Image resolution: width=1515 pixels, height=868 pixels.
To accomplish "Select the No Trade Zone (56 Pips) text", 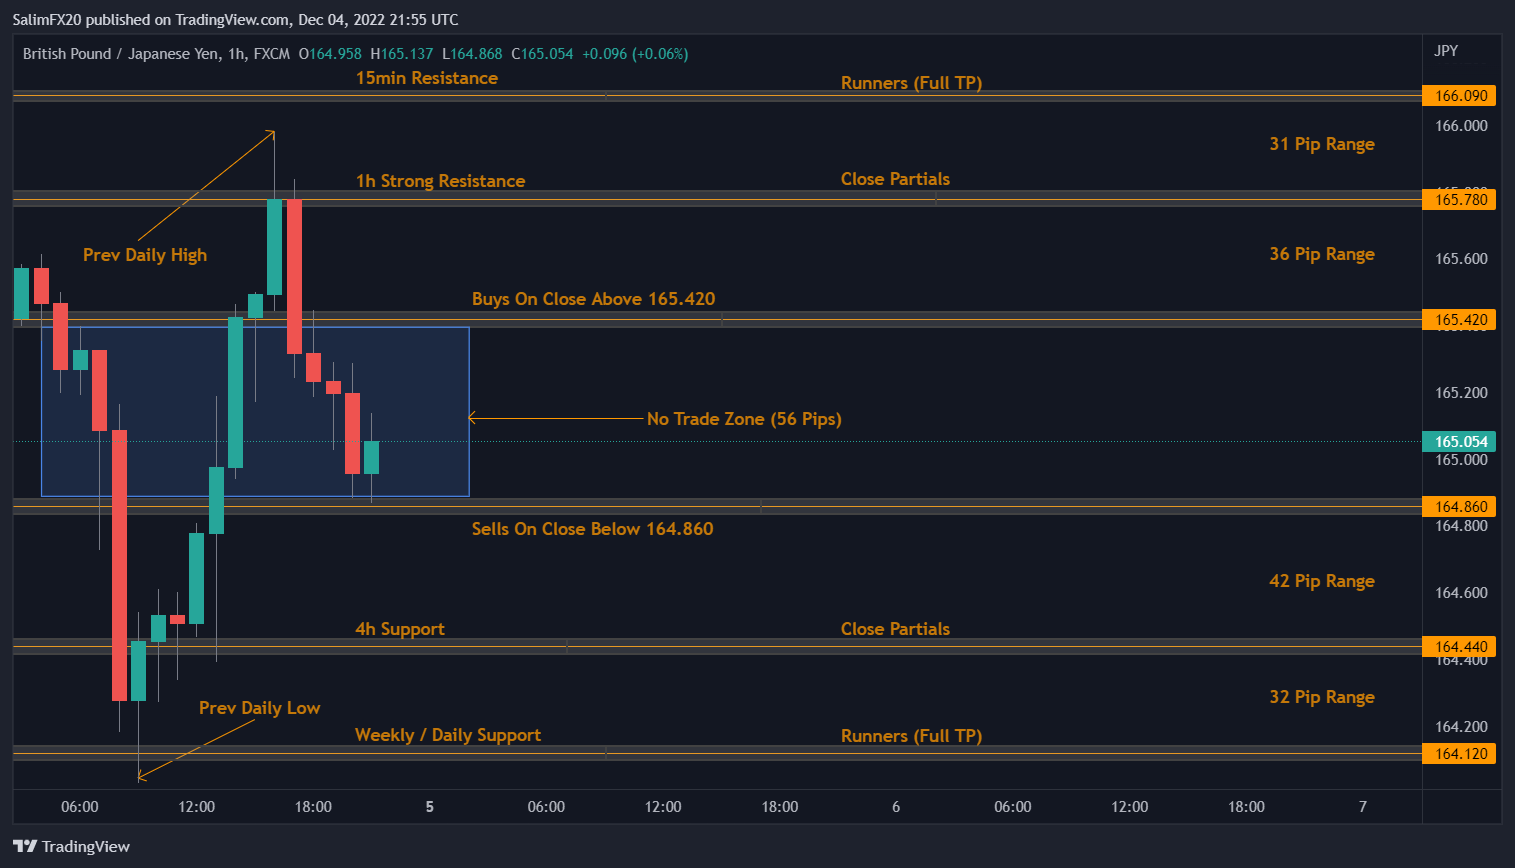I will coord(744,419).
